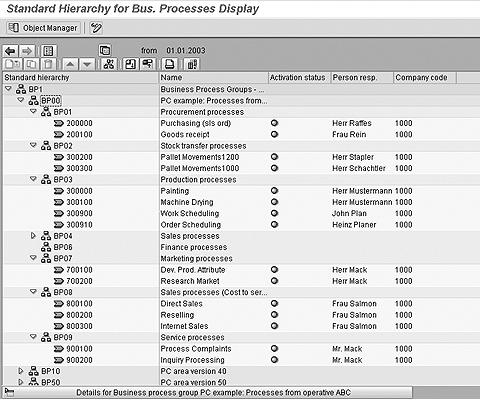
Task: Collapse the BP08 node
Action: pos(33,291)
